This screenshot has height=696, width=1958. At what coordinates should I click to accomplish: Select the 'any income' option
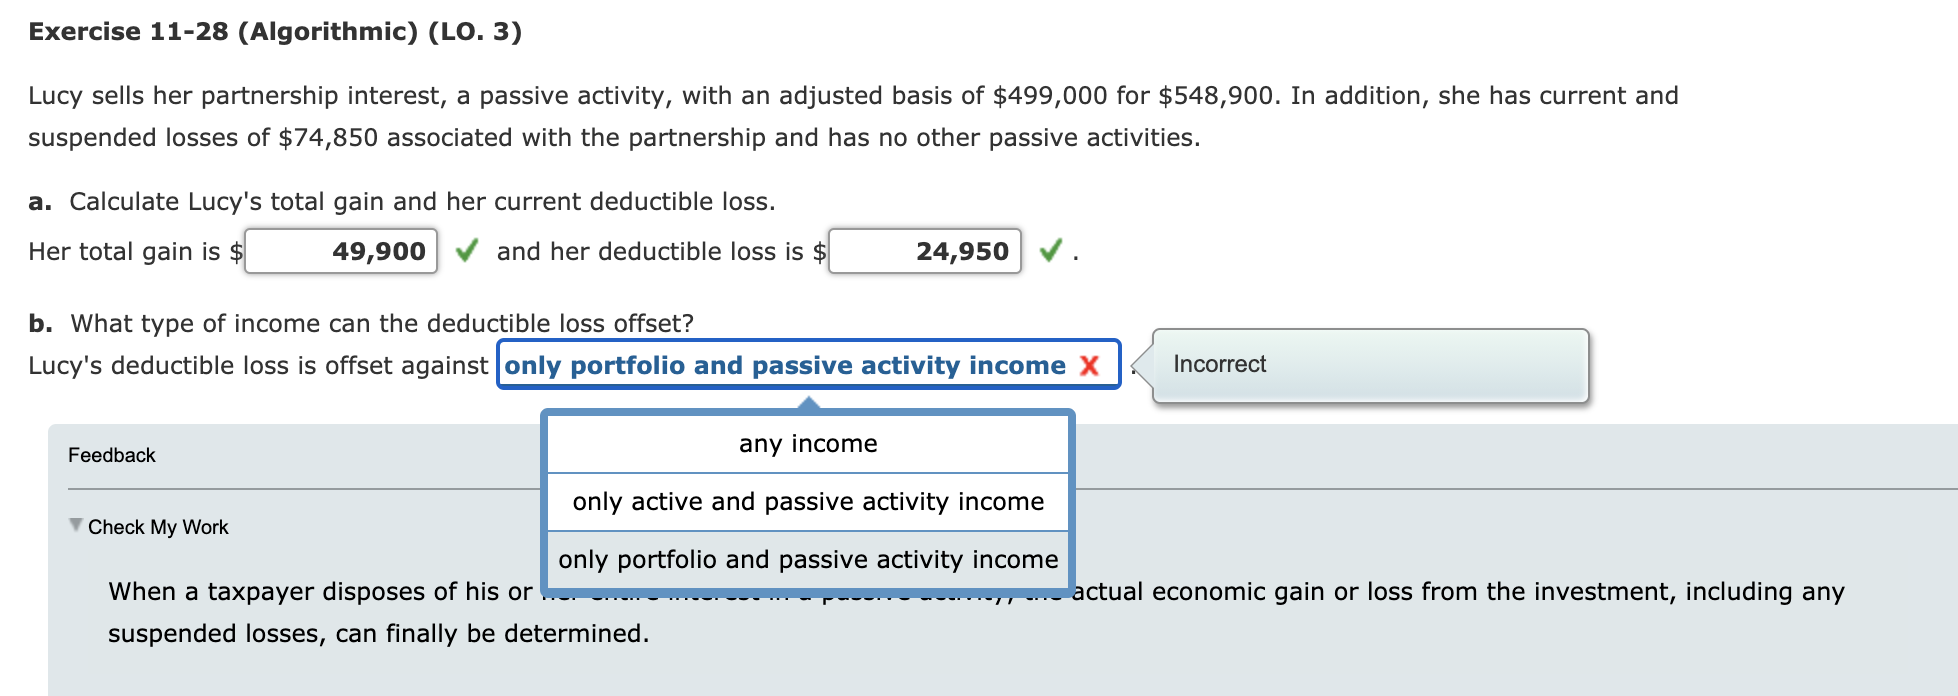(808, 443)
